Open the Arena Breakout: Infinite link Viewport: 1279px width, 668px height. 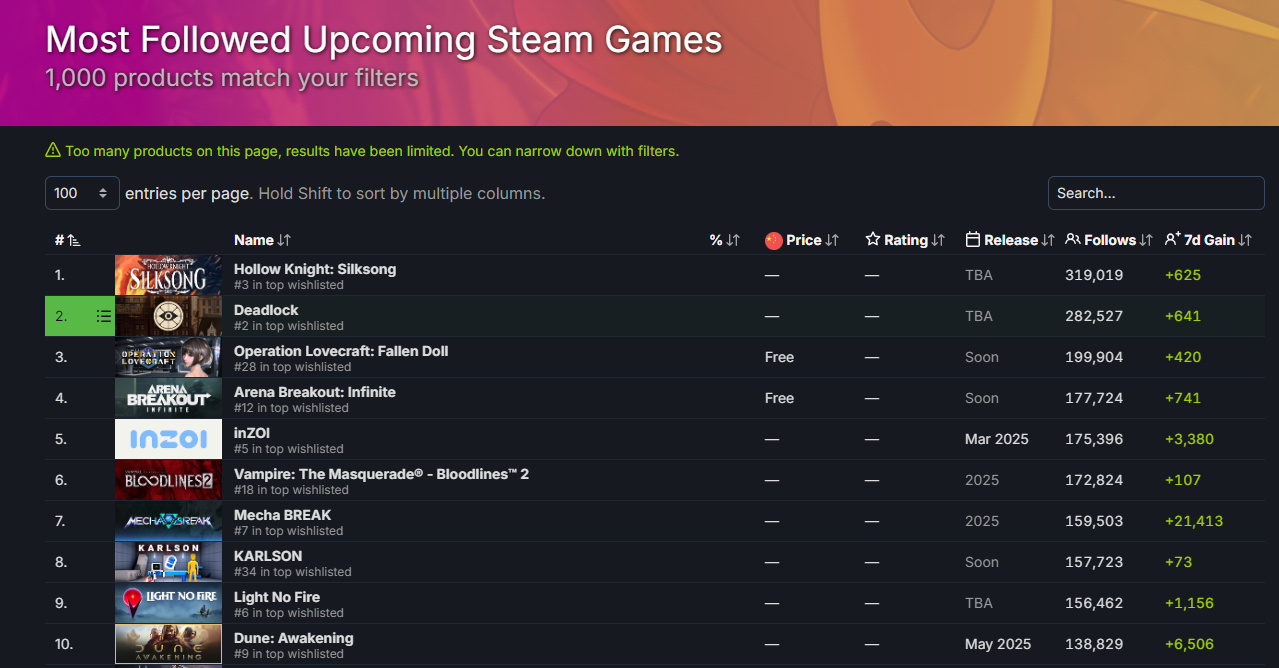(315, 392)
